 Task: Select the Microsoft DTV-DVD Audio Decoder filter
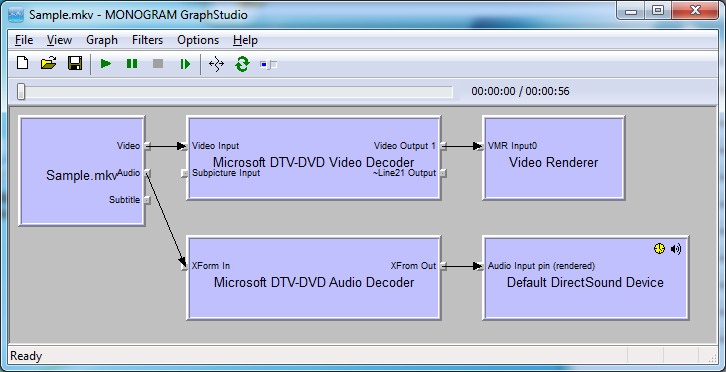tap(313, 278)
